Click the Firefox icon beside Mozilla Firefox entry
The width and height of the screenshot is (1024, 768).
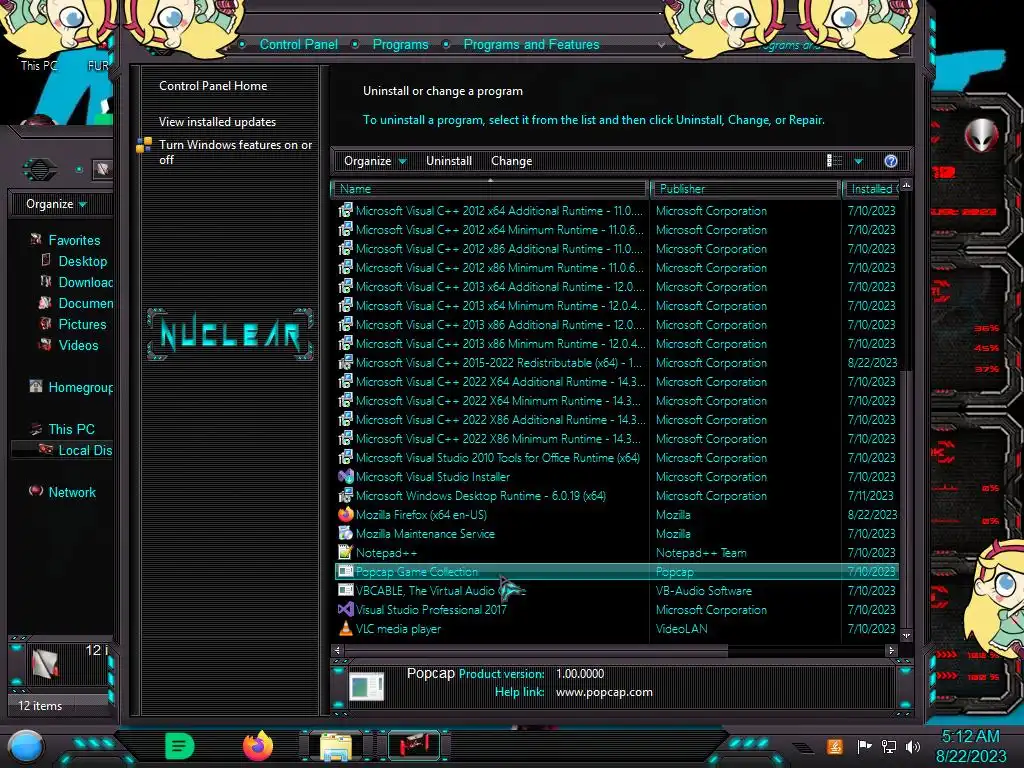tap(345, 515)
